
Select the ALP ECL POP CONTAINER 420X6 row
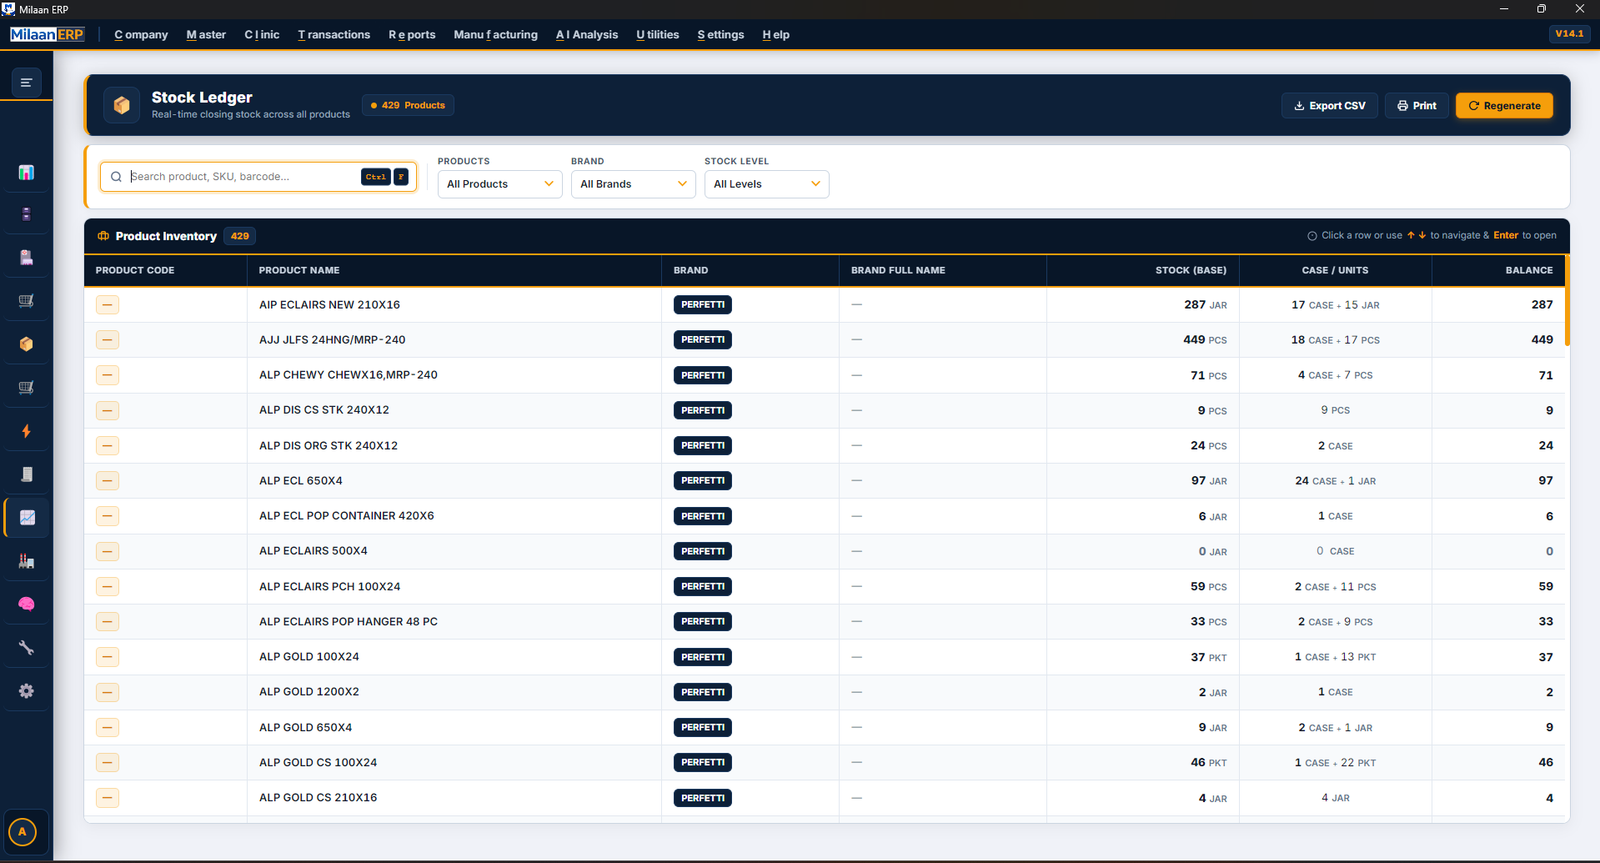point(825,516)
